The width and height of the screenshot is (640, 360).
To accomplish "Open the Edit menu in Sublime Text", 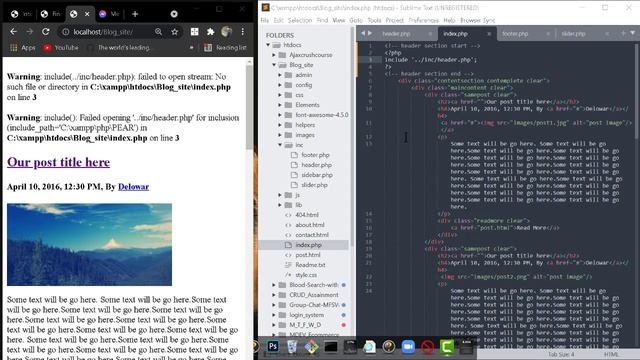I will [279, 20].
